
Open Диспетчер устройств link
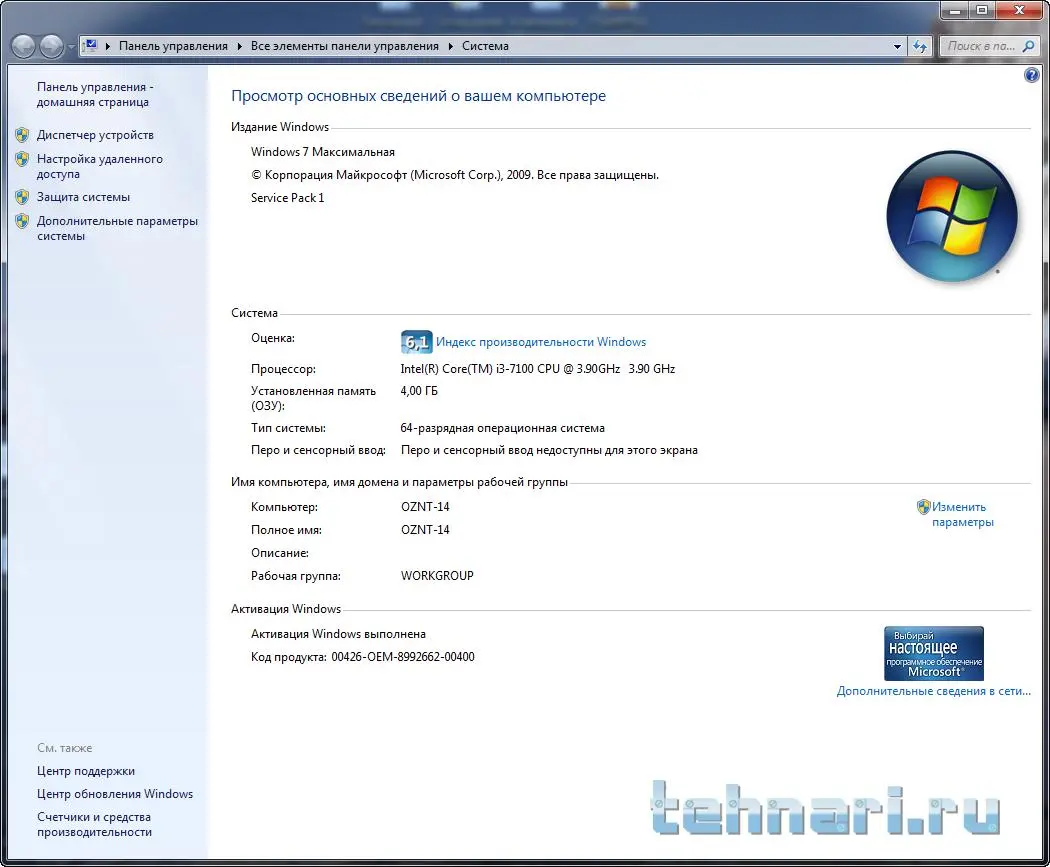tap(95, 135)
